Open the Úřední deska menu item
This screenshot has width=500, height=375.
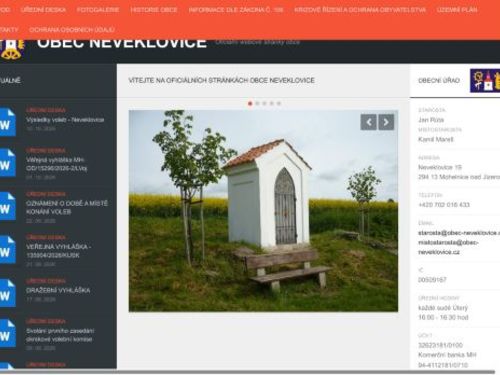click(43, 10)
